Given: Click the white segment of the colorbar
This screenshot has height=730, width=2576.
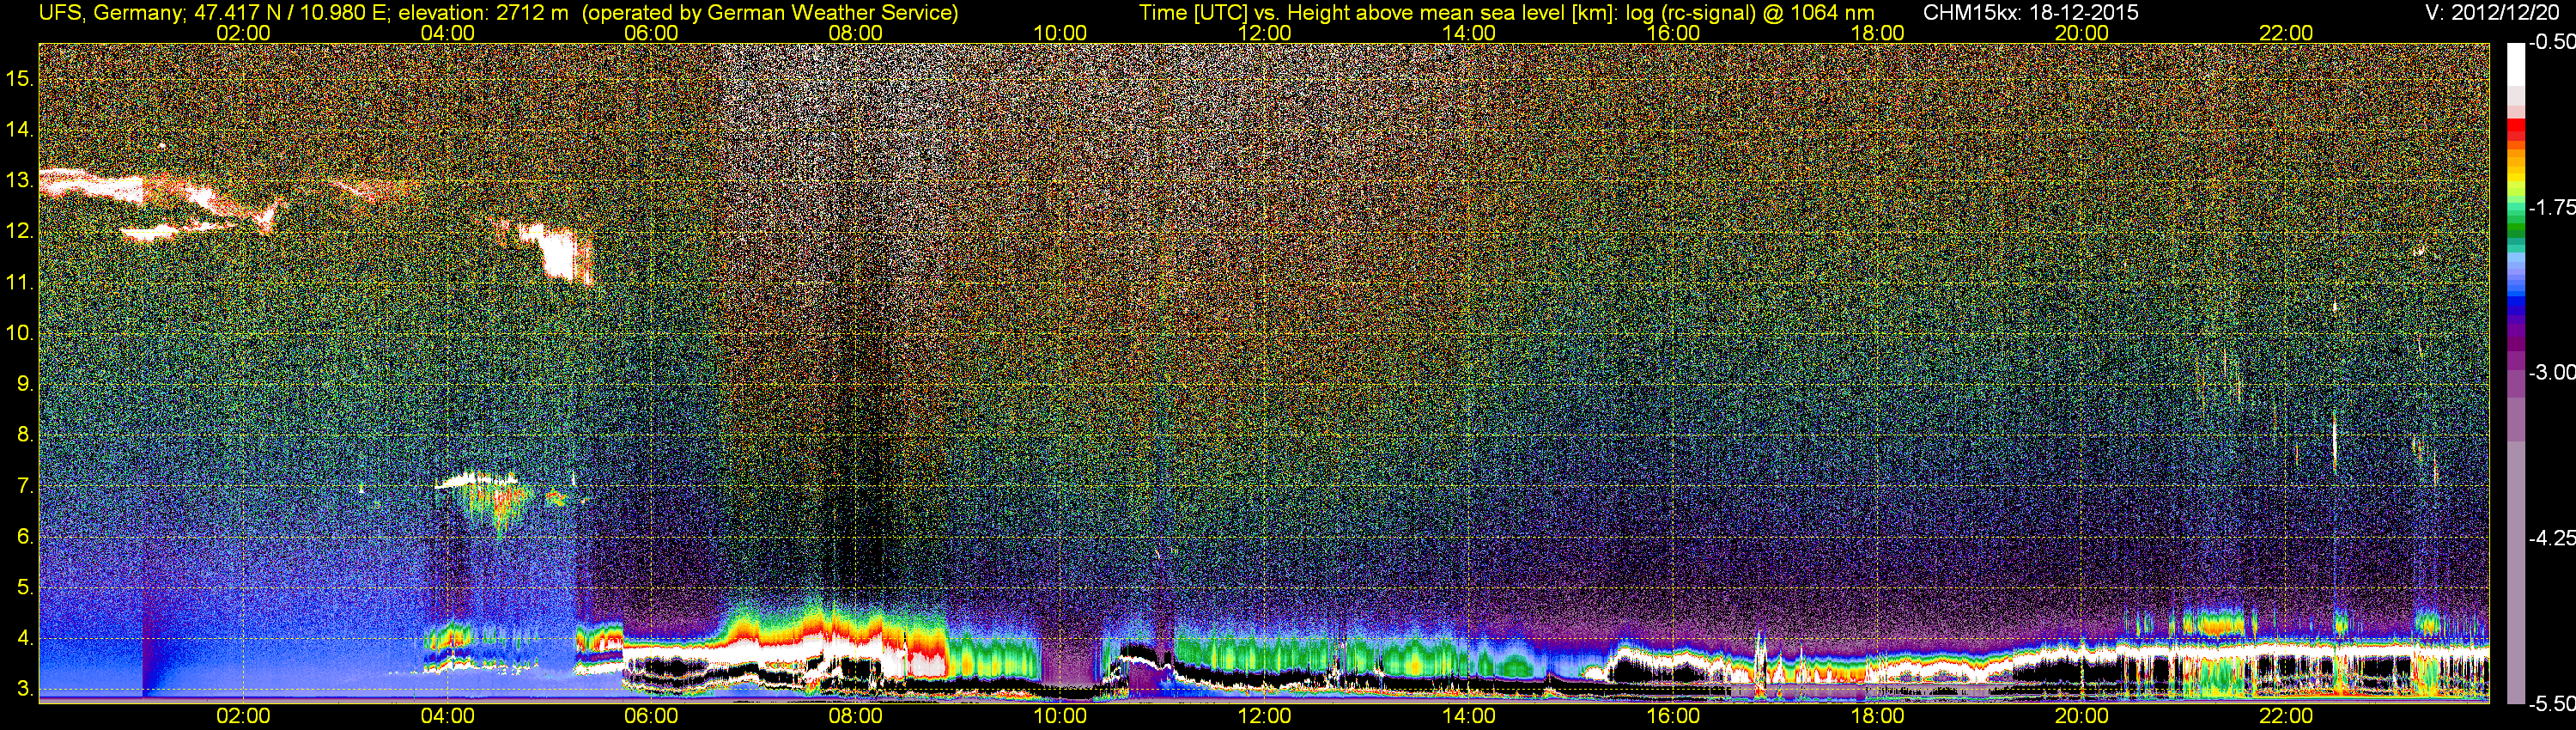Looking at the screenshot, I should (x=2515, y=65).
